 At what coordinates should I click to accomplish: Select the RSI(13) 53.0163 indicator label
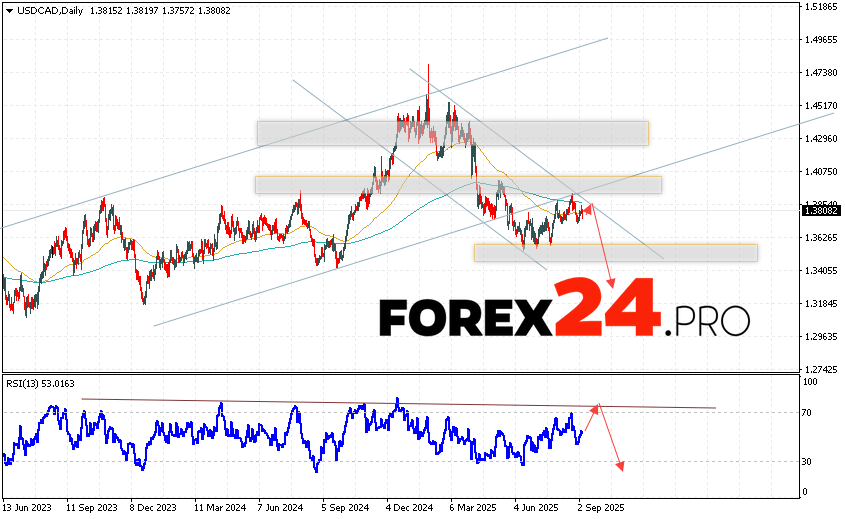tap(40, 381)
